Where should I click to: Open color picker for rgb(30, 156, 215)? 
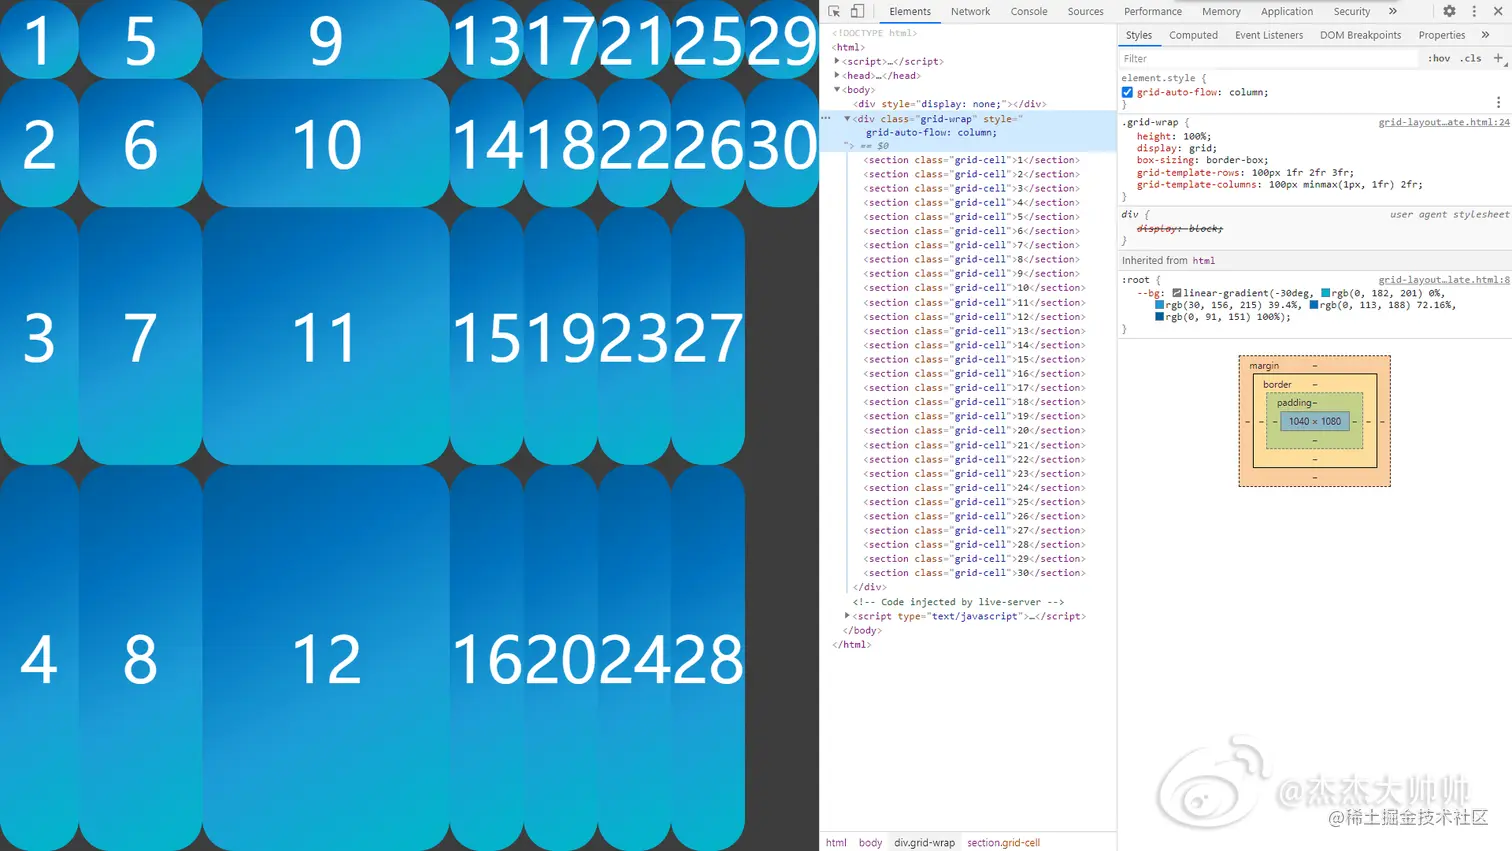[1160, 305]
